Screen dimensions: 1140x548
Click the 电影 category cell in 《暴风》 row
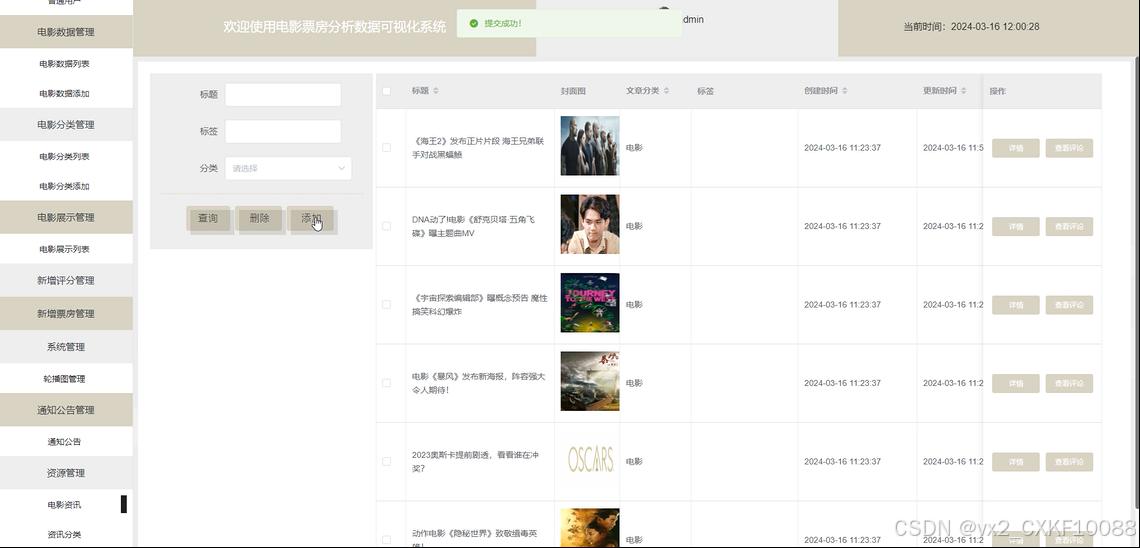click(x=634, y=383)
